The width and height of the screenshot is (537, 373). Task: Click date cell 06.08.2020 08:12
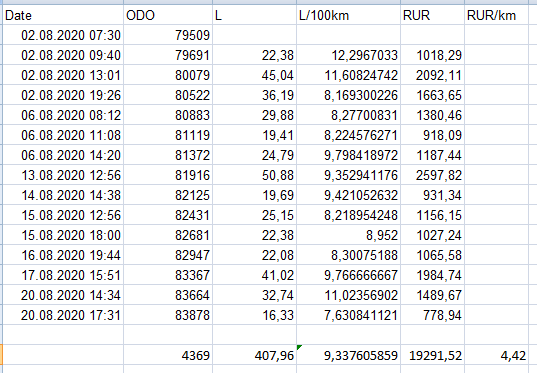63,115
